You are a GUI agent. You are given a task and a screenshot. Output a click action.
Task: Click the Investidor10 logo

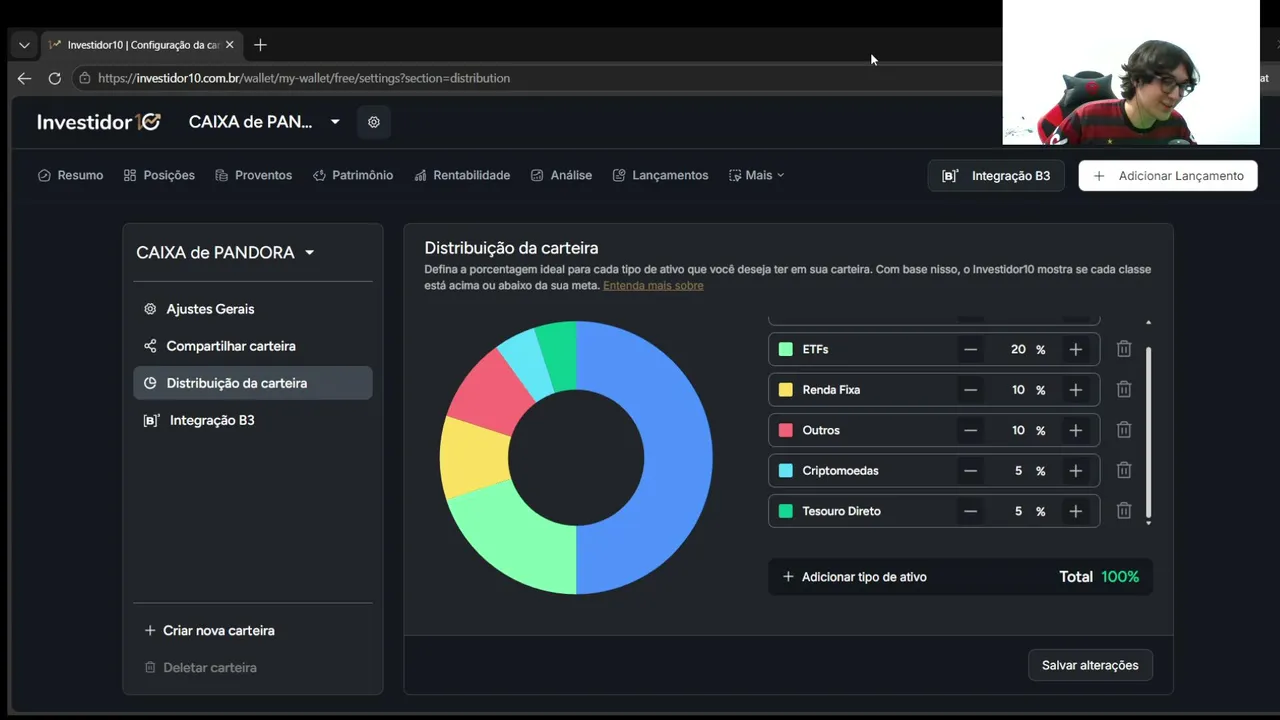[98, 122]
